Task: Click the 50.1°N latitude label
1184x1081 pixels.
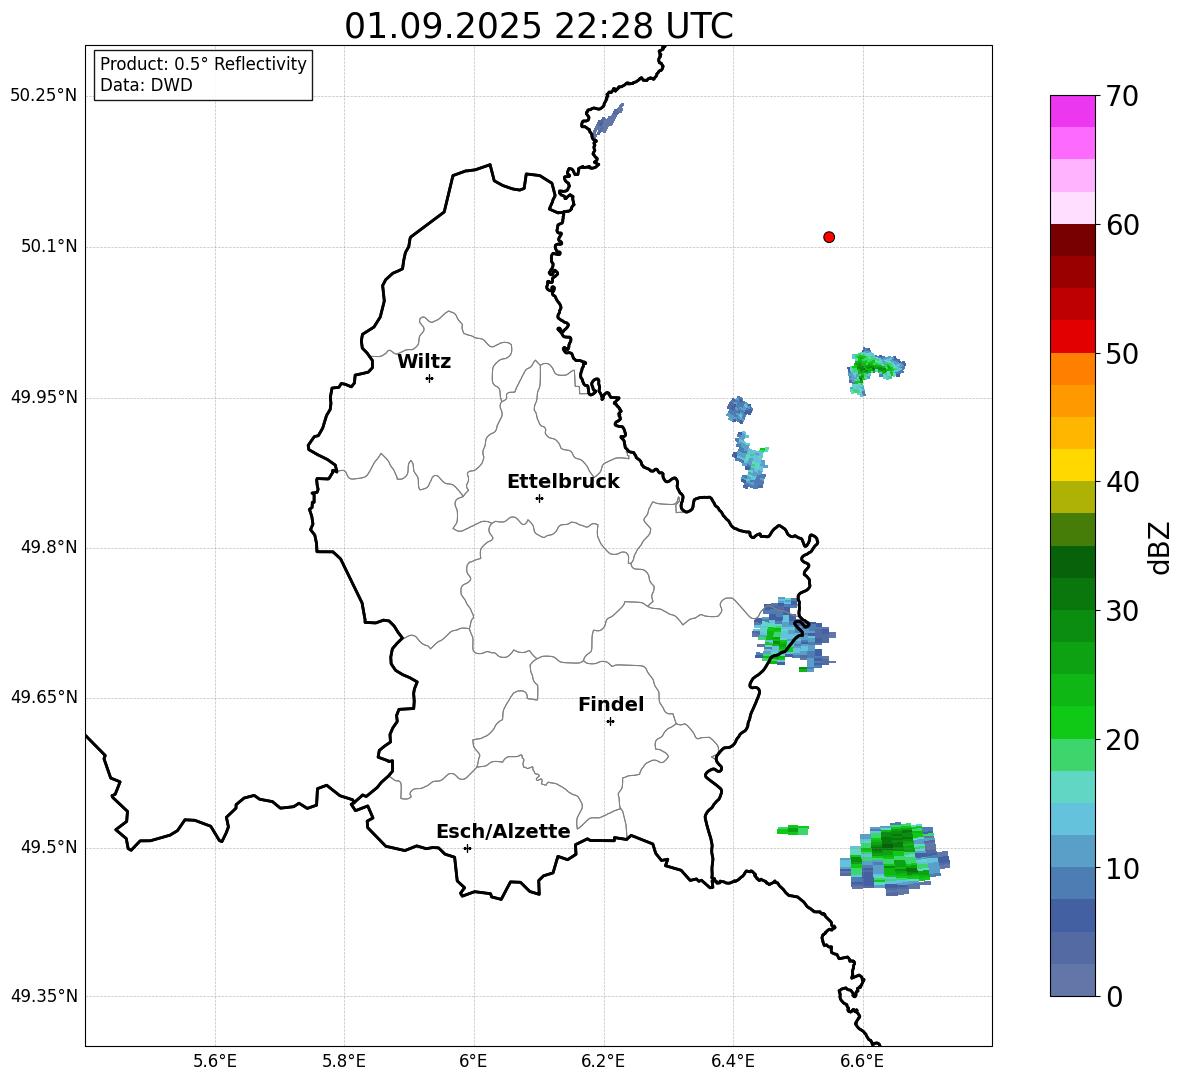Action: click(x=49, y=247)
